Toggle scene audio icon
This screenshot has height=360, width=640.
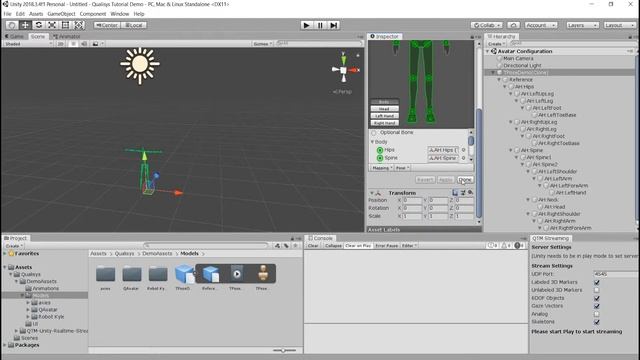[x=84, y=44]
